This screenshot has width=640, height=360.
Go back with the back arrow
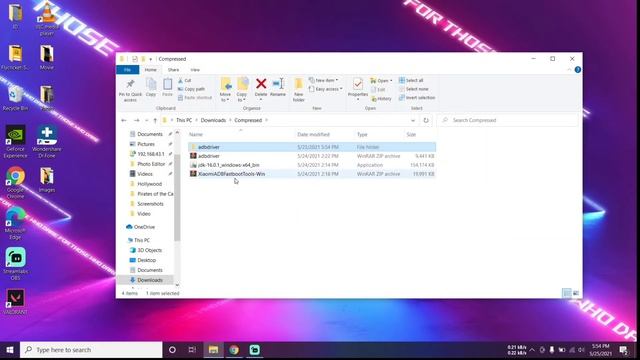(124, 120)
